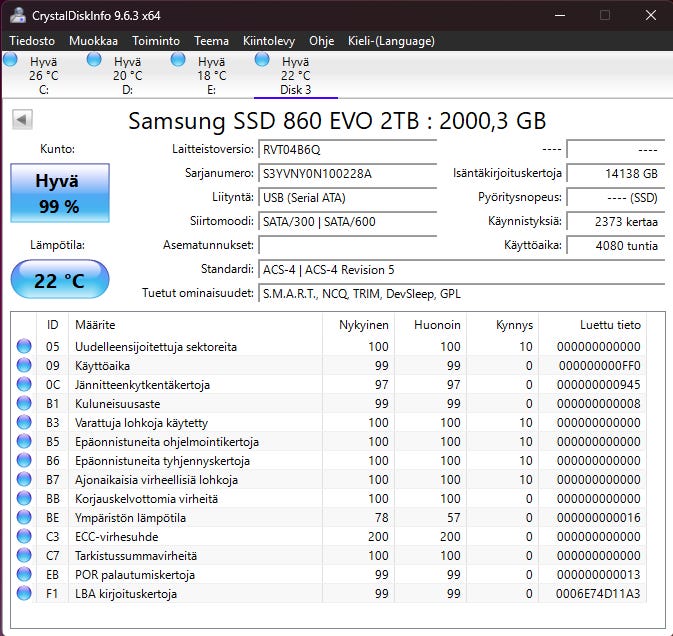Viewport: 673px width, 636px height.
Task: Select drive C: status orb
Action: coord(11,61)
